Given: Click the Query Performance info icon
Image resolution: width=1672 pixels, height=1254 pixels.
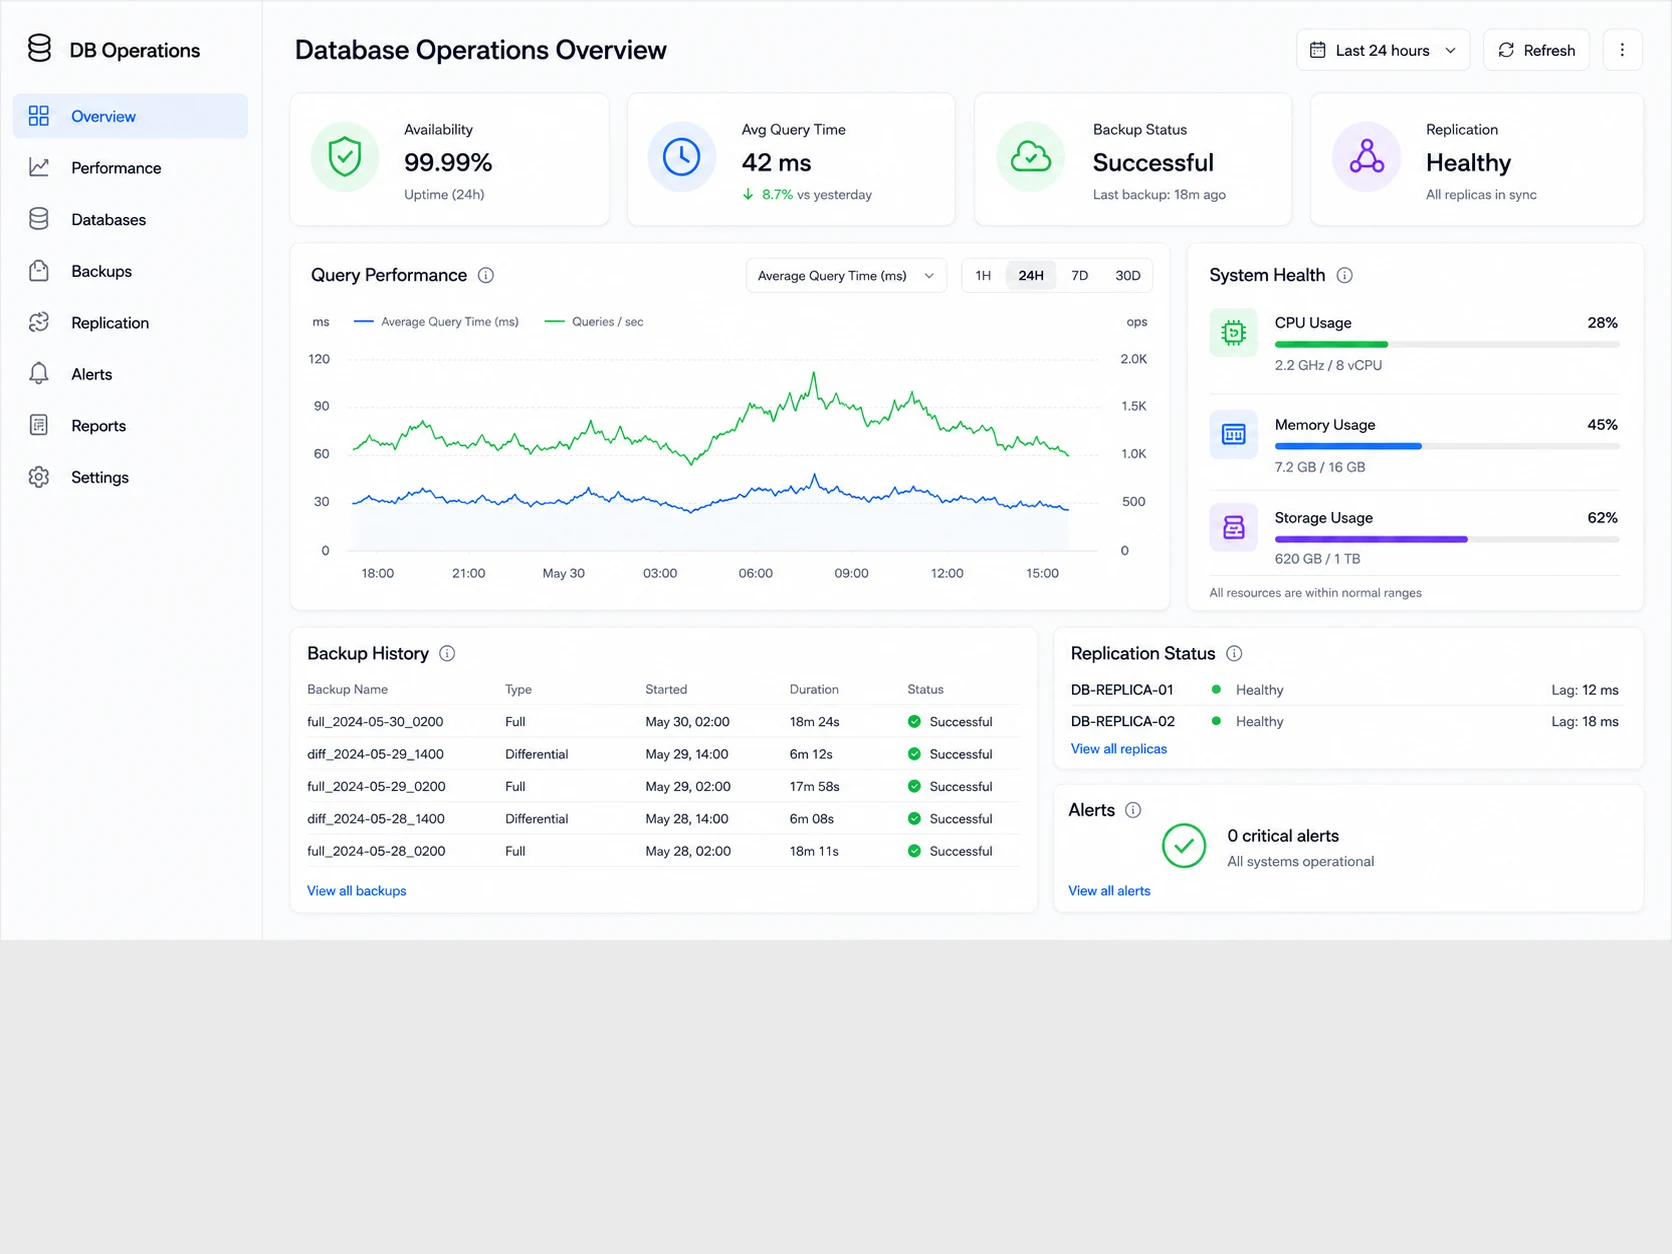Looking at the screenshot, I should [x=486, y=275].
